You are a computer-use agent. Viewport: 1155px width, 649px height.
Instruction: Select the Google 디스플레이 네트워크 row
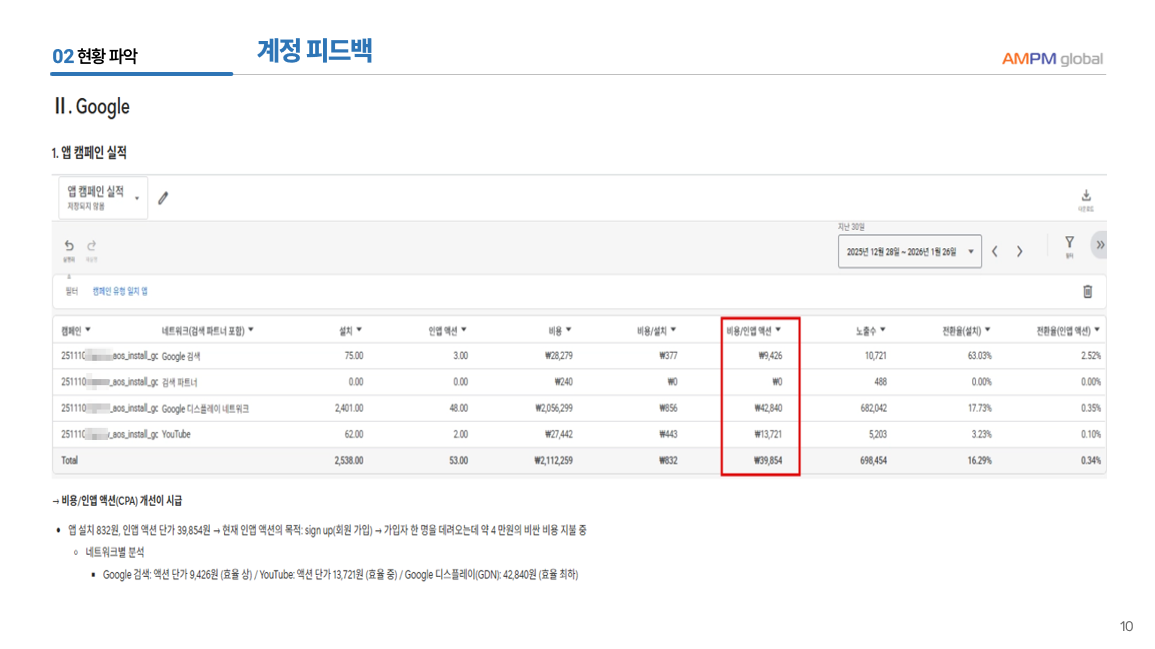[x=205, y=408]
